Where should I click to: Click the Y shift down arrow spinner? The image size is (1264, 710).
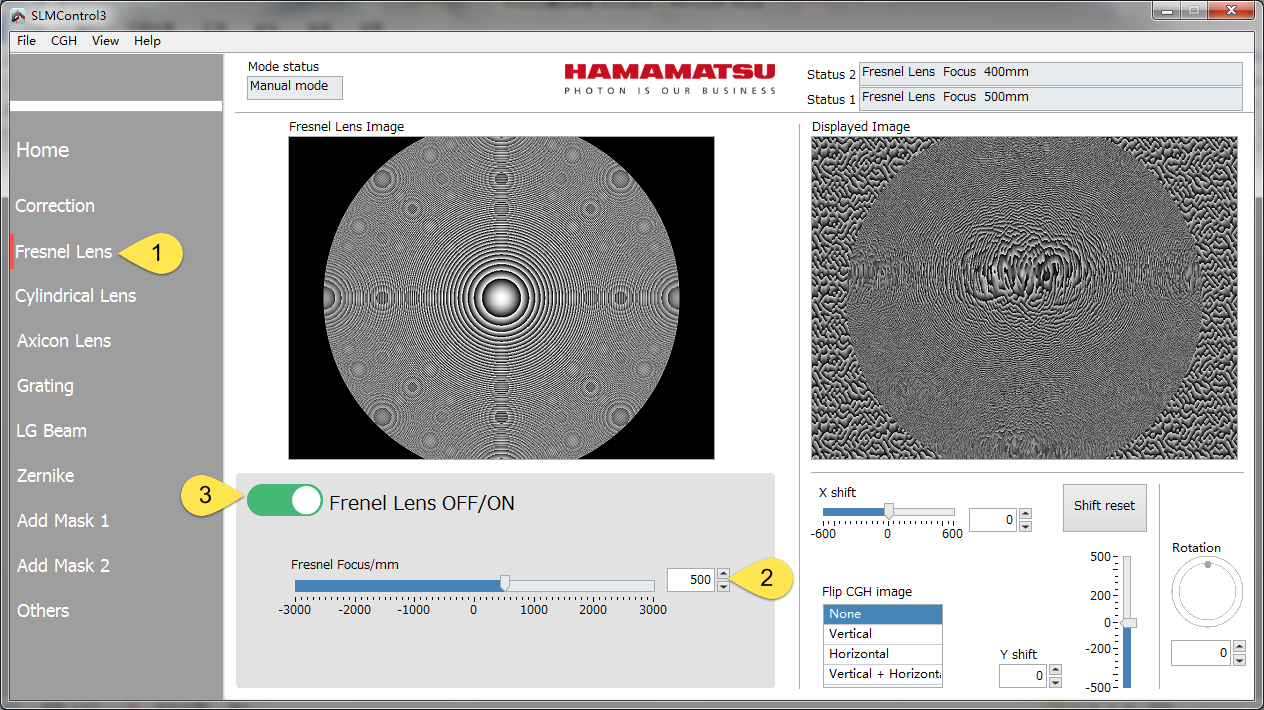1054,682
